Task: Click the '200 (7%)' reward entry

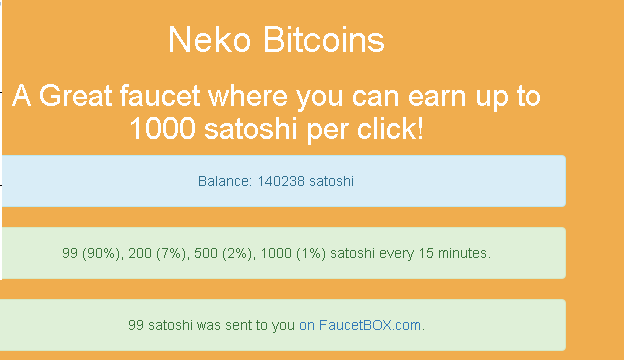Action: 159,253
